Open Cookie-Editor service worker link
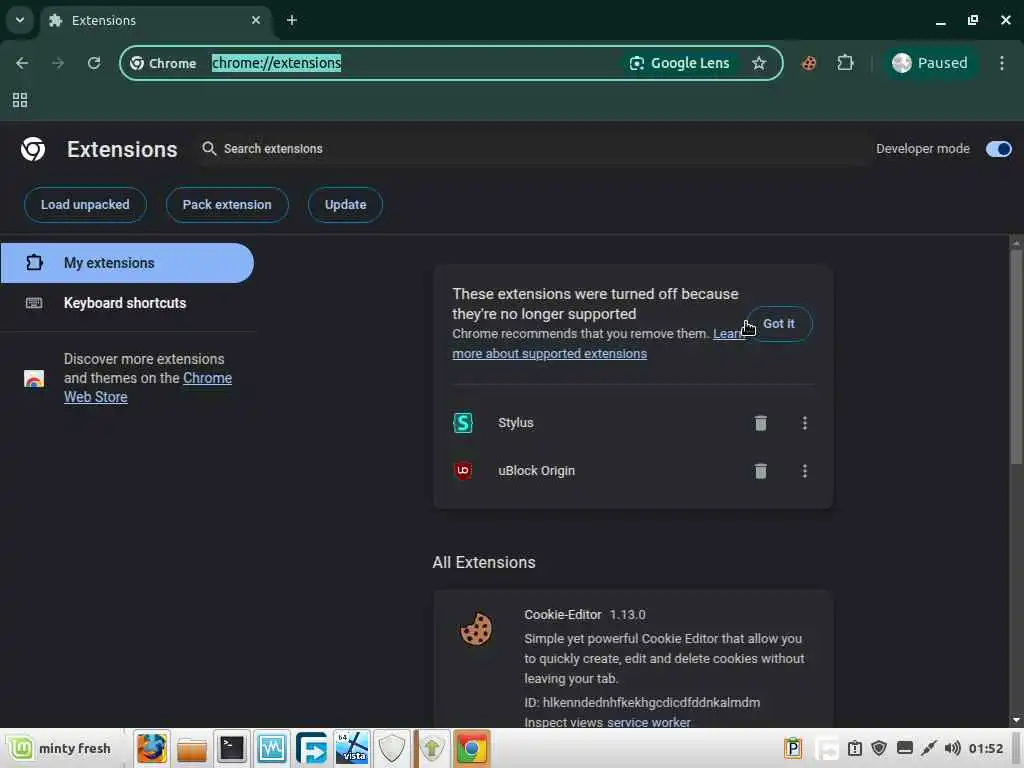Image resolution: width=1024 pixels, height=768 pixels. click(x=648, y=722)
